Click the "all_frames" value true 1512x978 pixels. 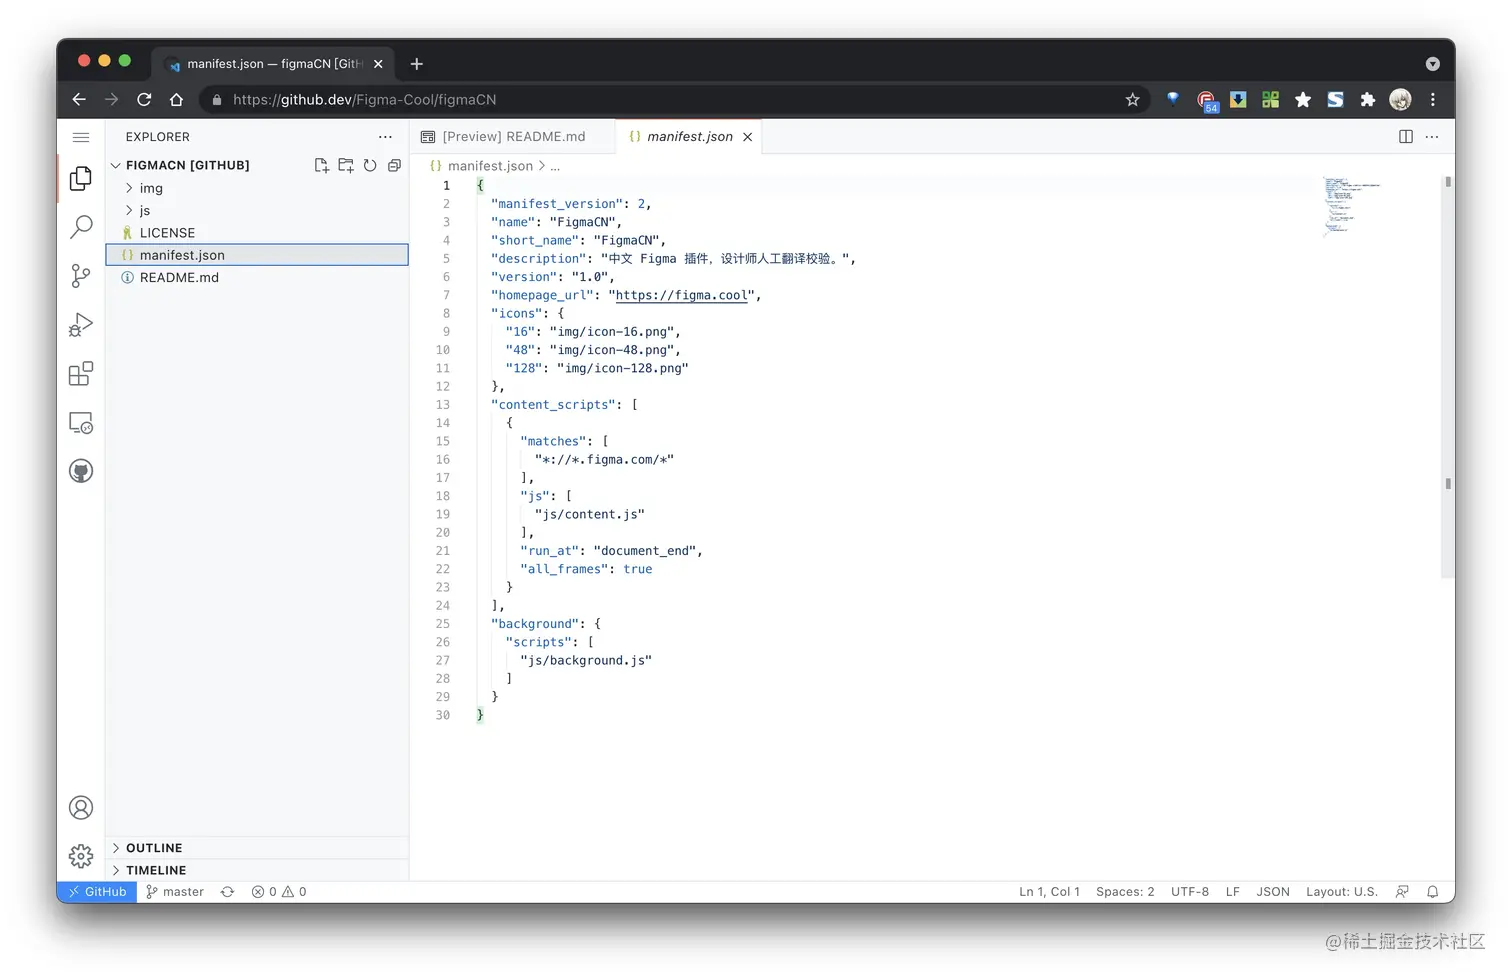pyautogui.click(x=637, y=569)
